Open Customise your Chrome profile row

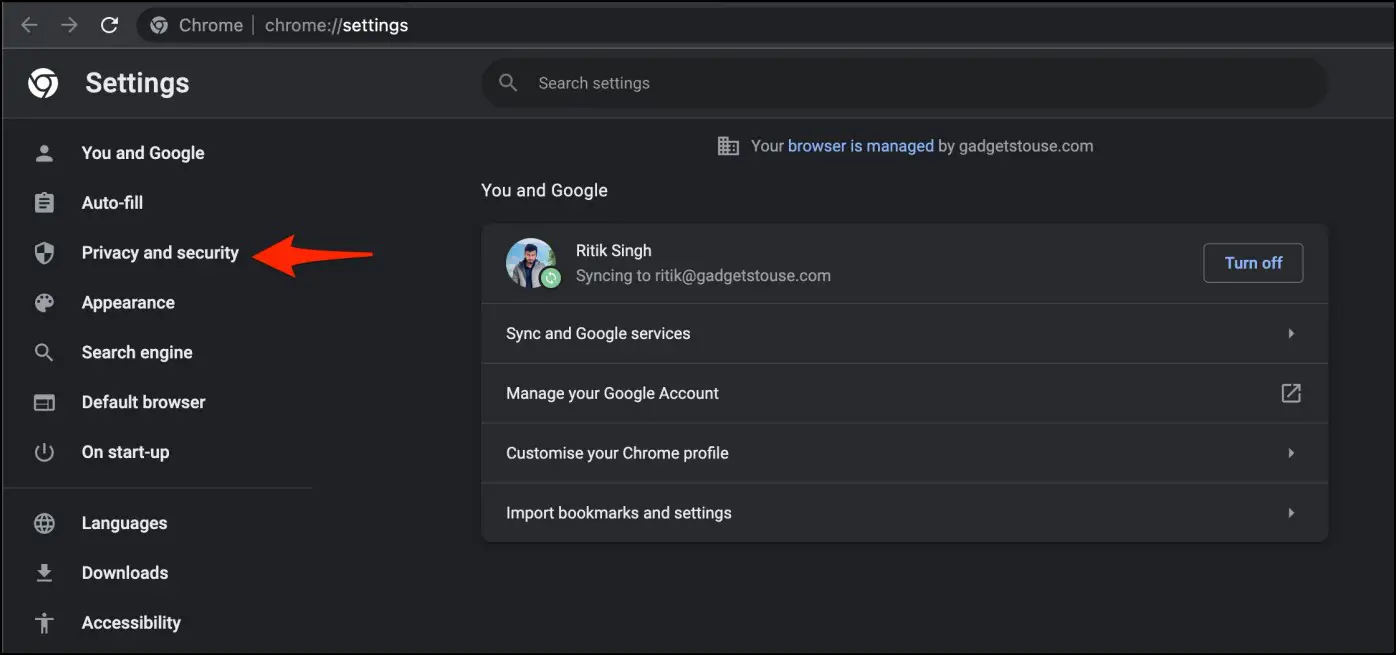(x=904, y=453)
